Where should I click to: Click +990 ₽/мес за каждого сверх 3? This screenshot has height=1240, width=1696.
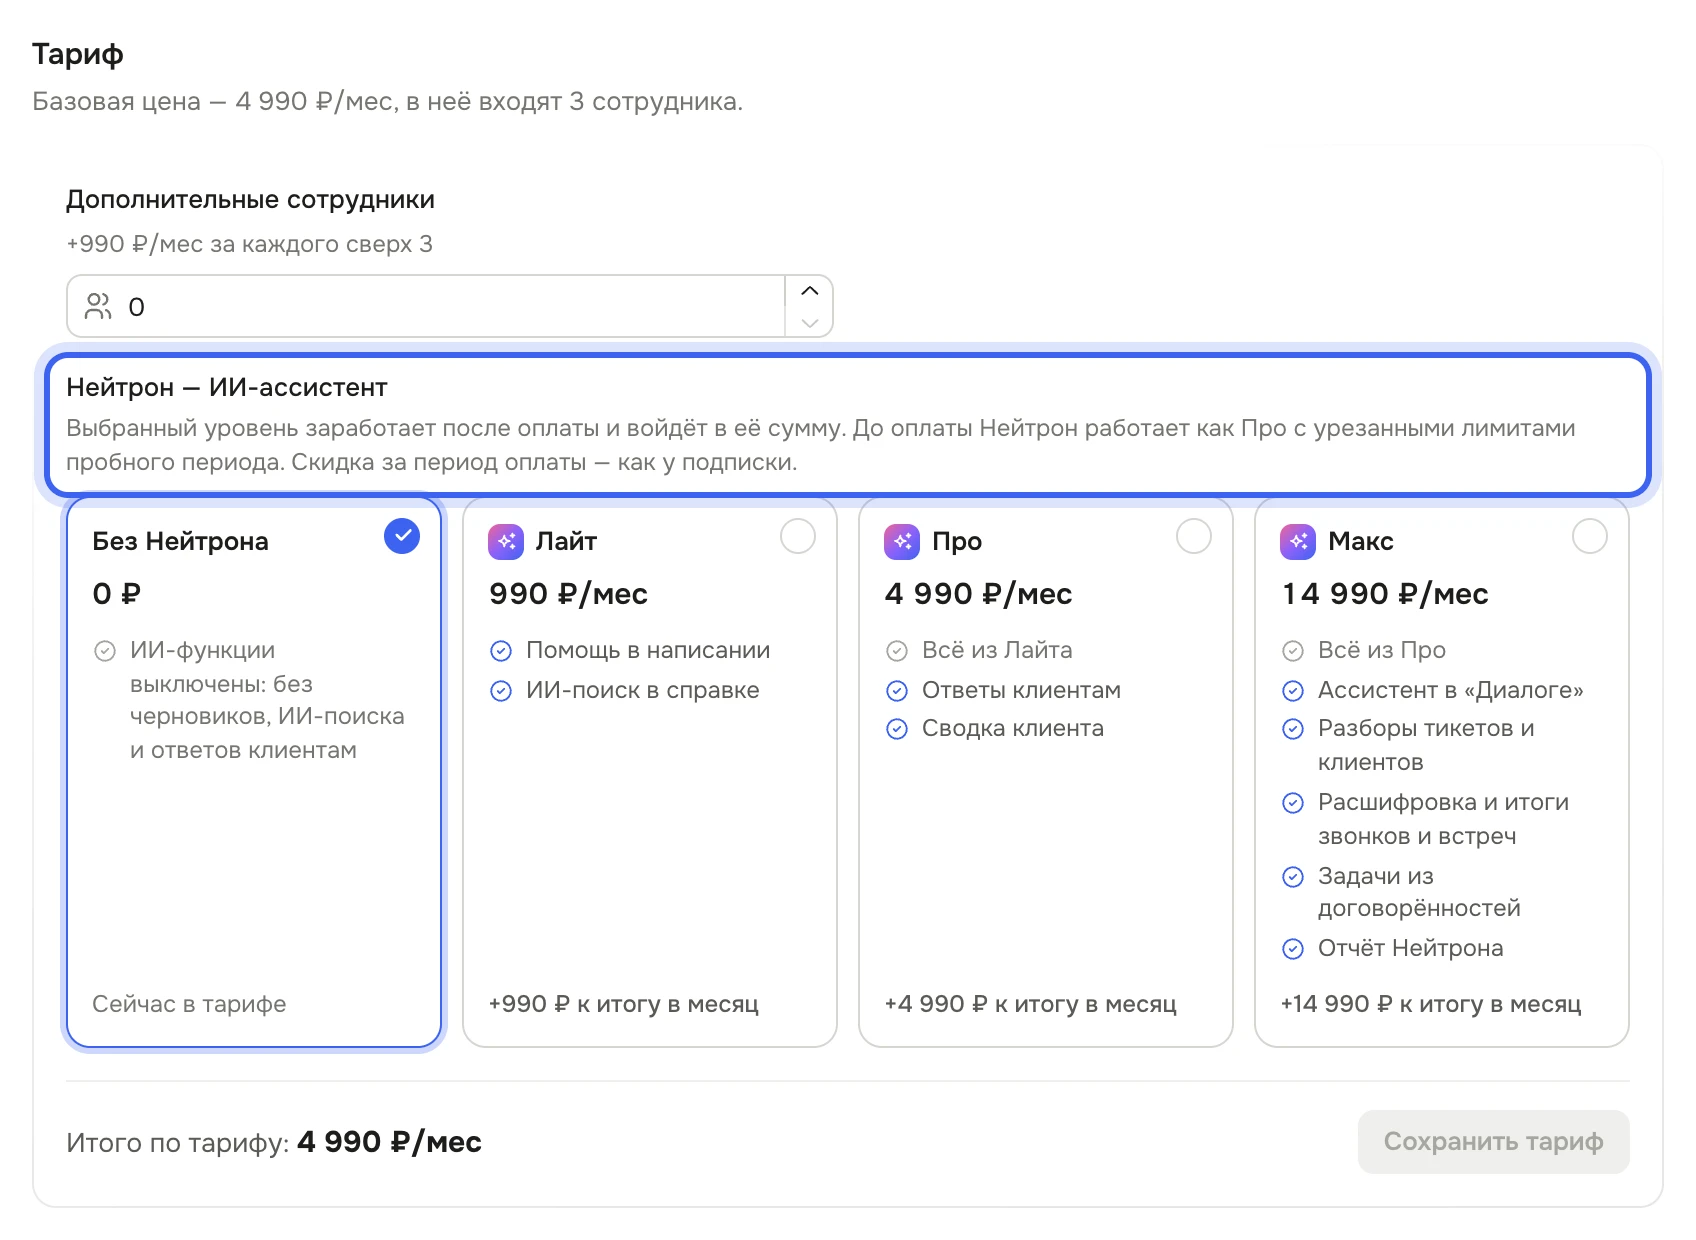(249, 244)
